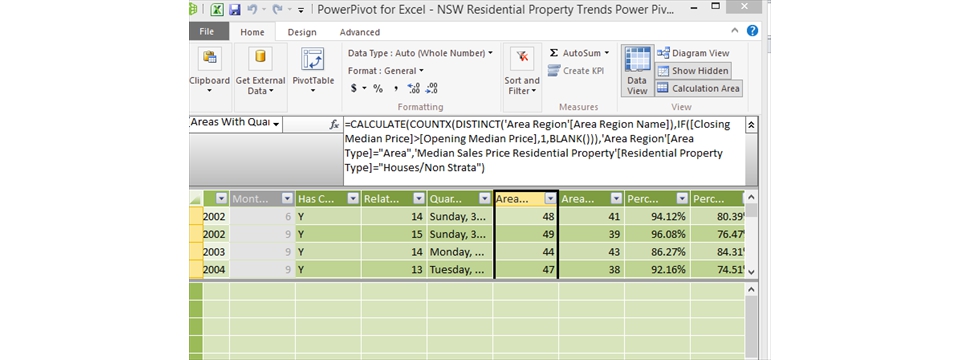The height and width of the screenshot is (360, 960).
Task: Open filter dropdown on Quar... column
Action: point(485,198)
